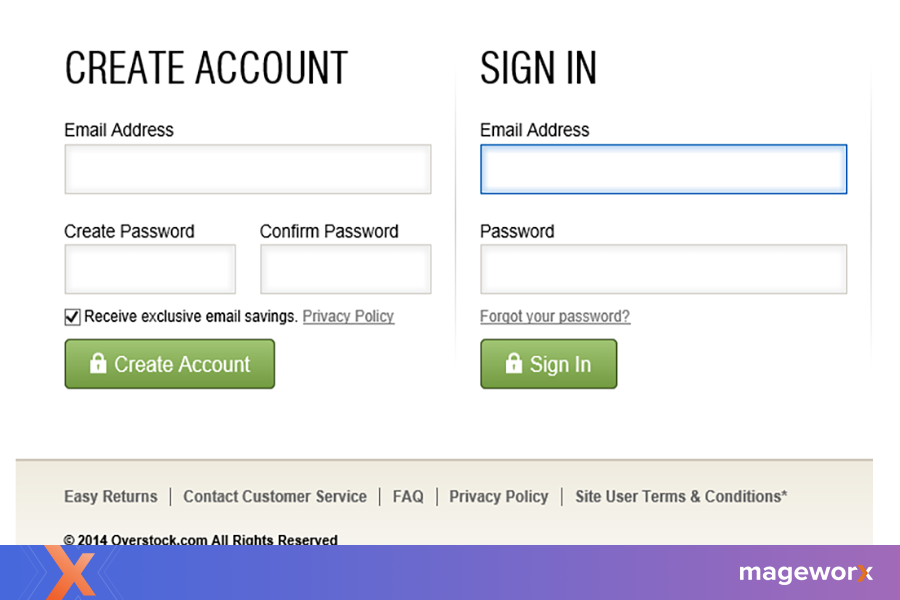Click the CREATE ACCOUNT heading text
900x600 pixels.
click(206, 68)
